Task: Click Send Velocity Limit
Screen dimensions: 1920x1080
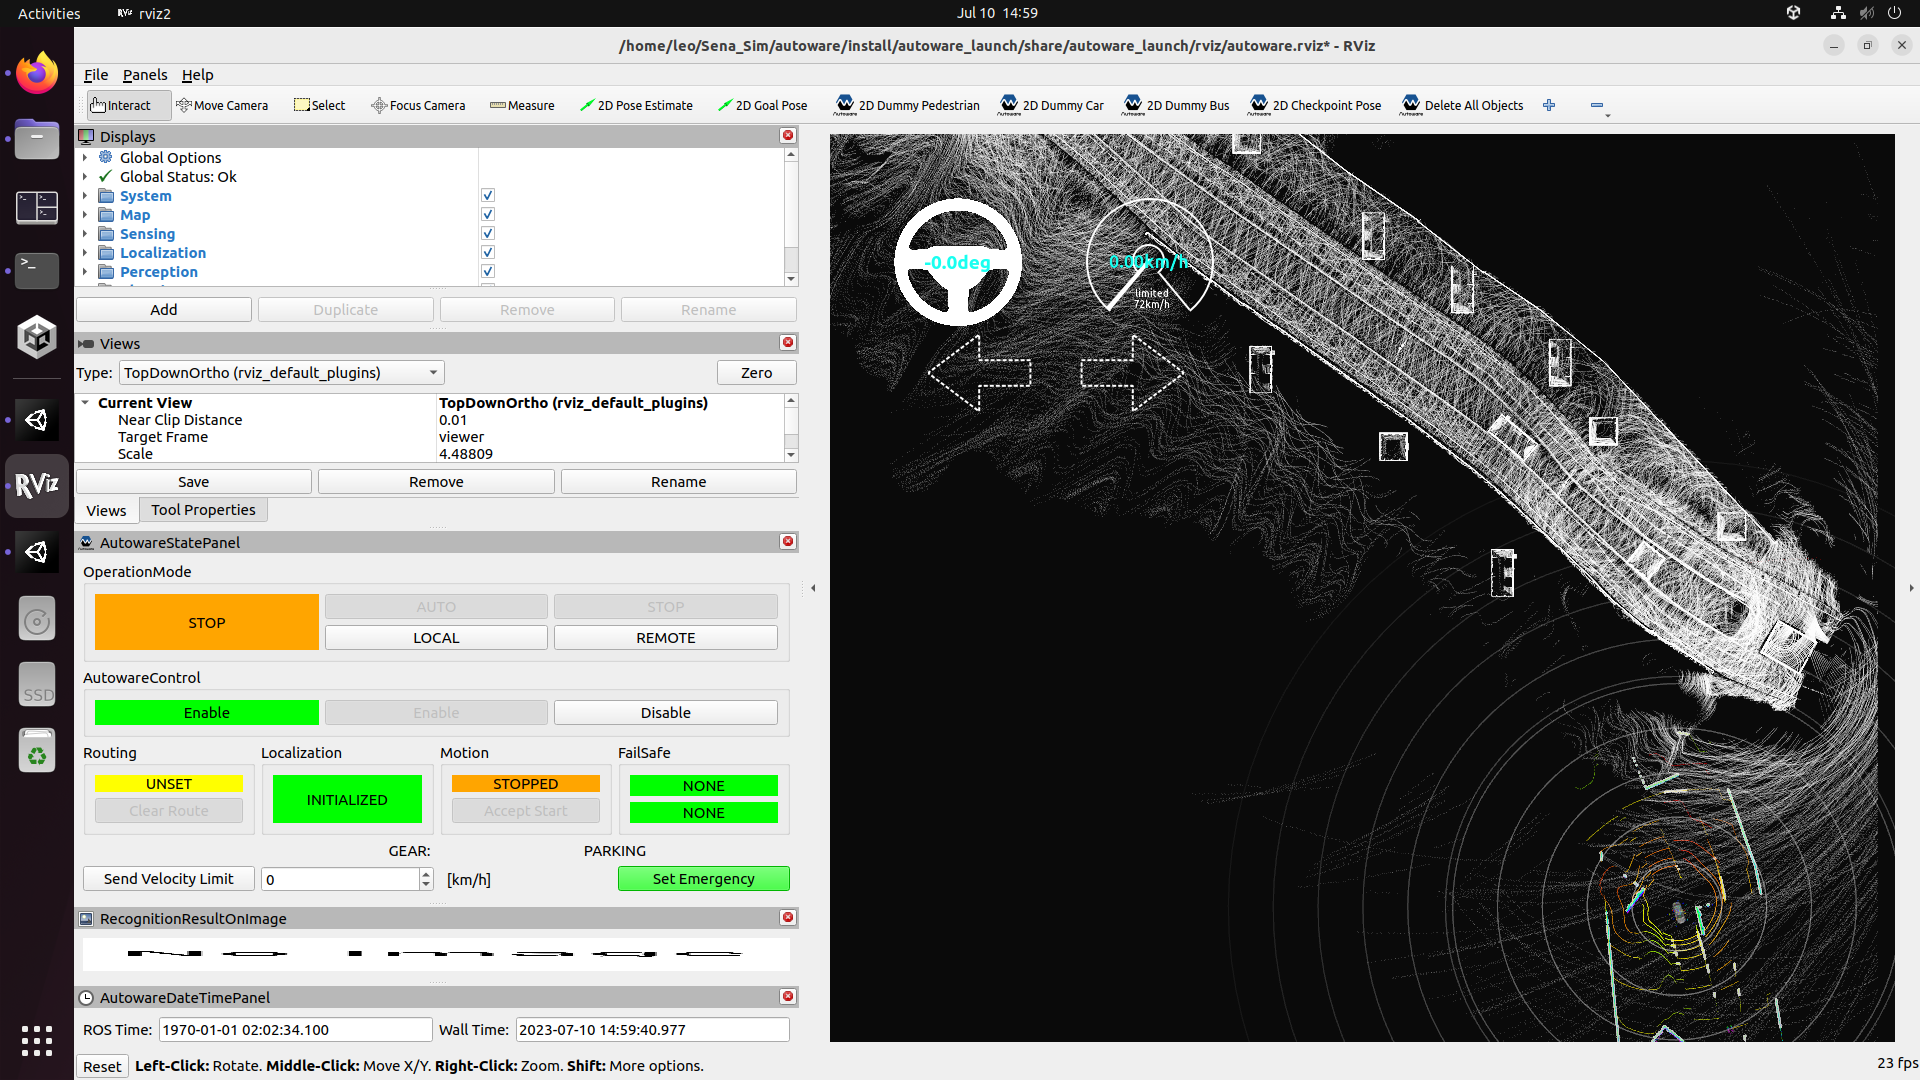Action: coord(168,878)
